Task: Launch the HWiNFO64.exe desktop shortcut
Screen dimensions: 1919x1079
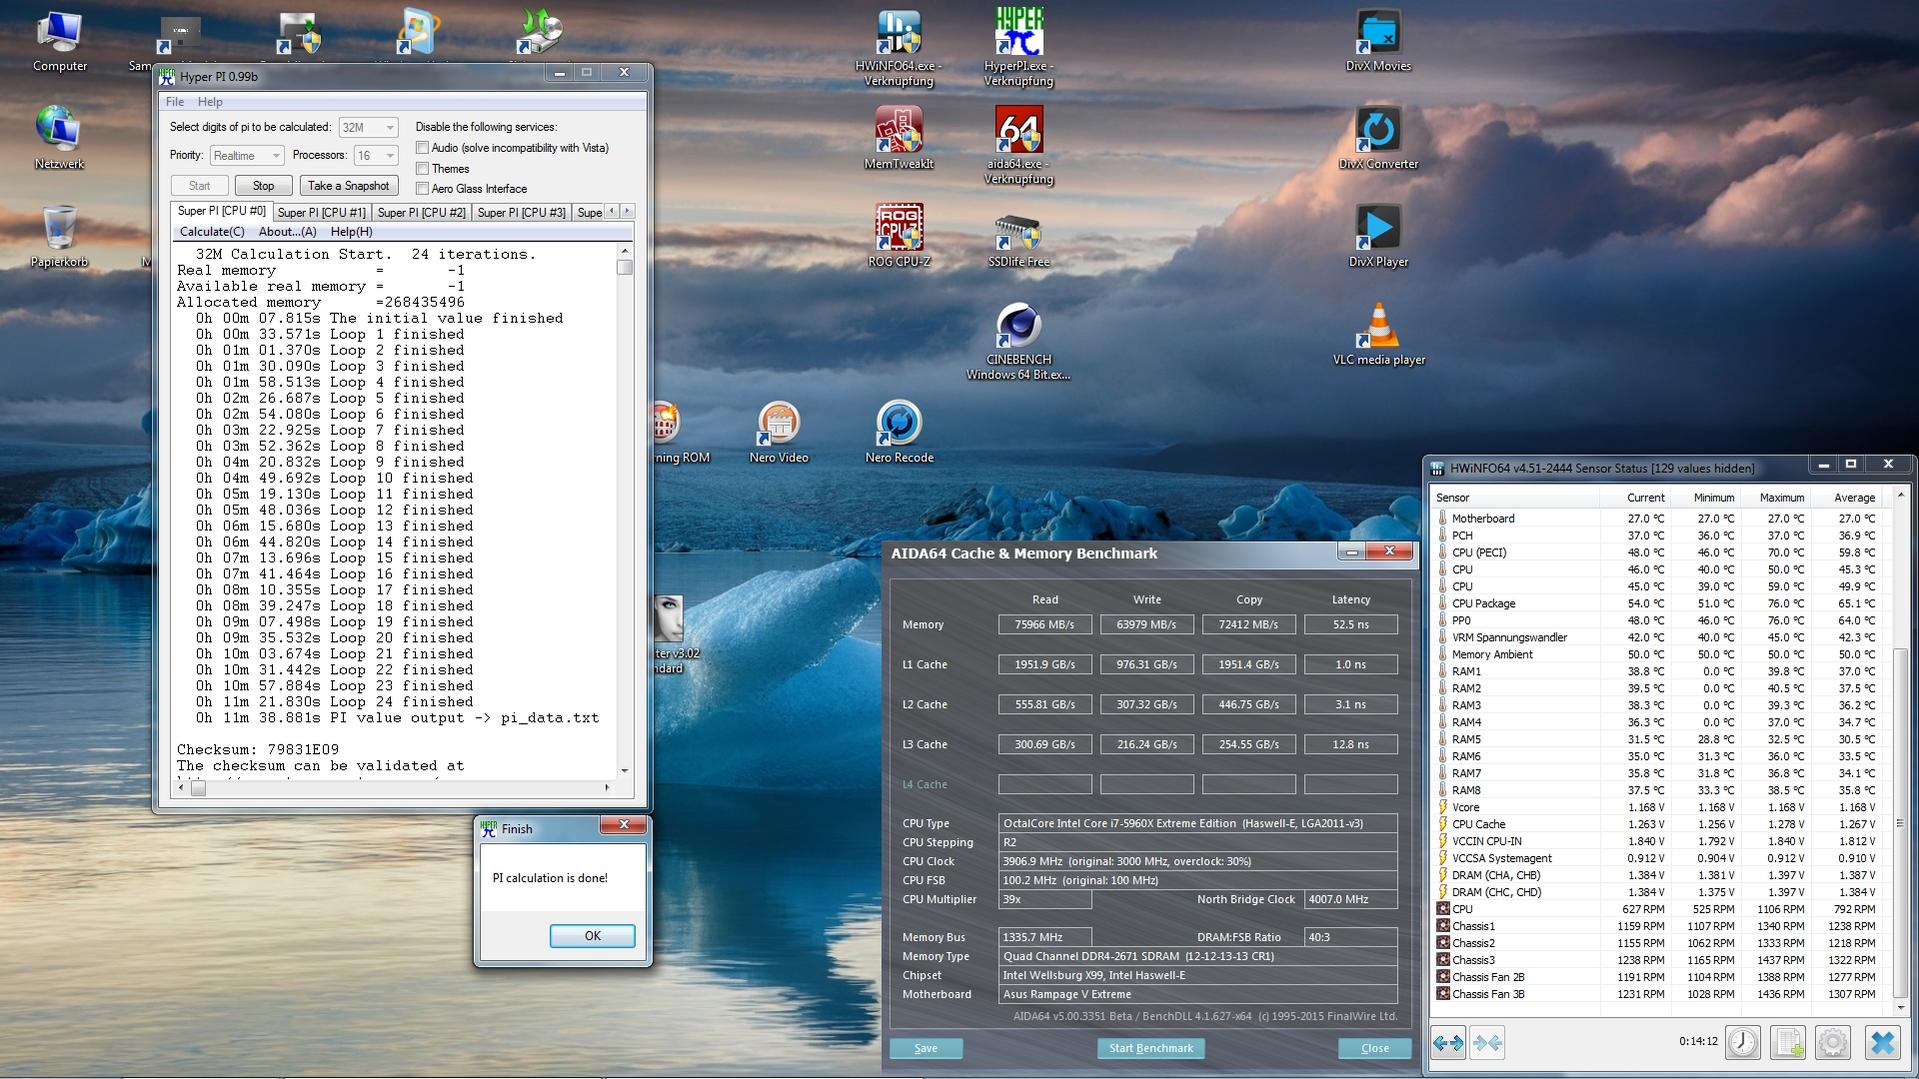Action: pyautogui.click(x=898, y=47)
